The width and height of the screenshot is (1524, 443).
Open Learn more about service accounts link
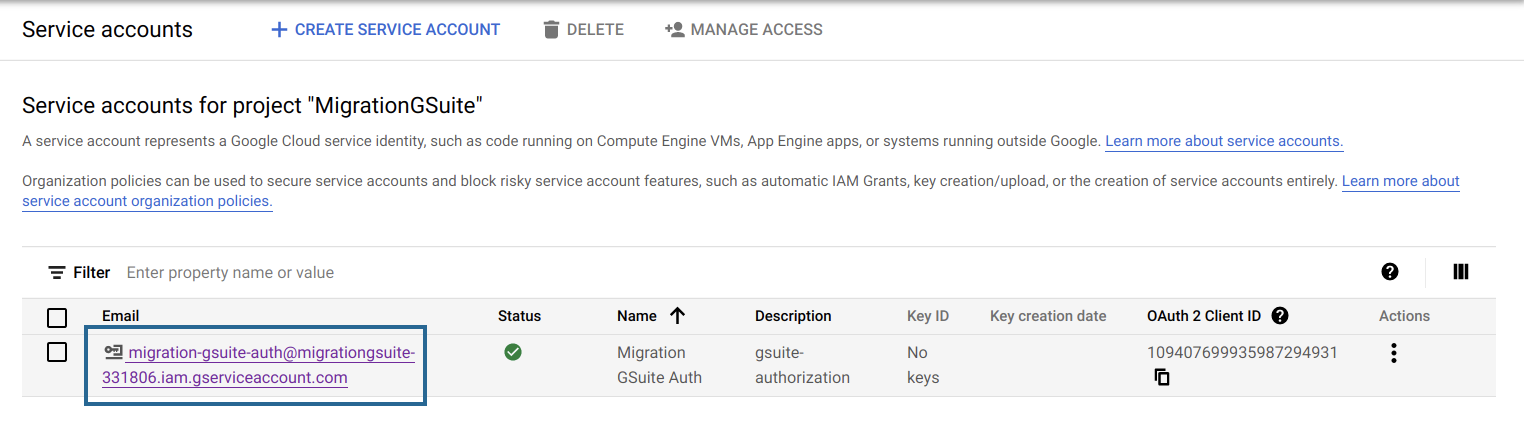(x=1224, y=141)
